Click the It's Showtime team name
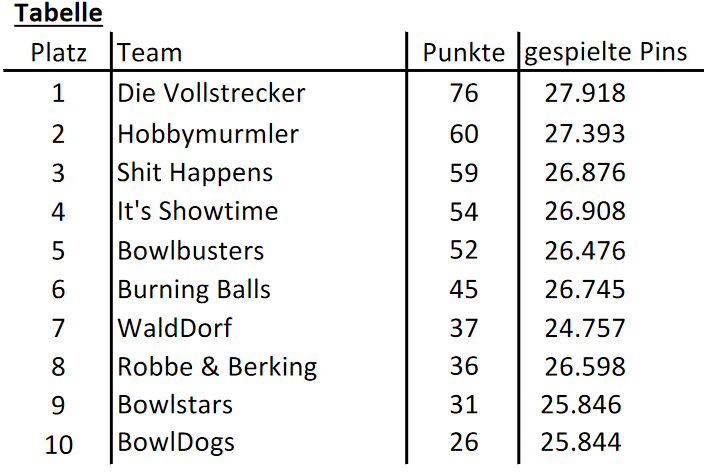This screenshot has height=473, width=704. click(x=198, y=211)
